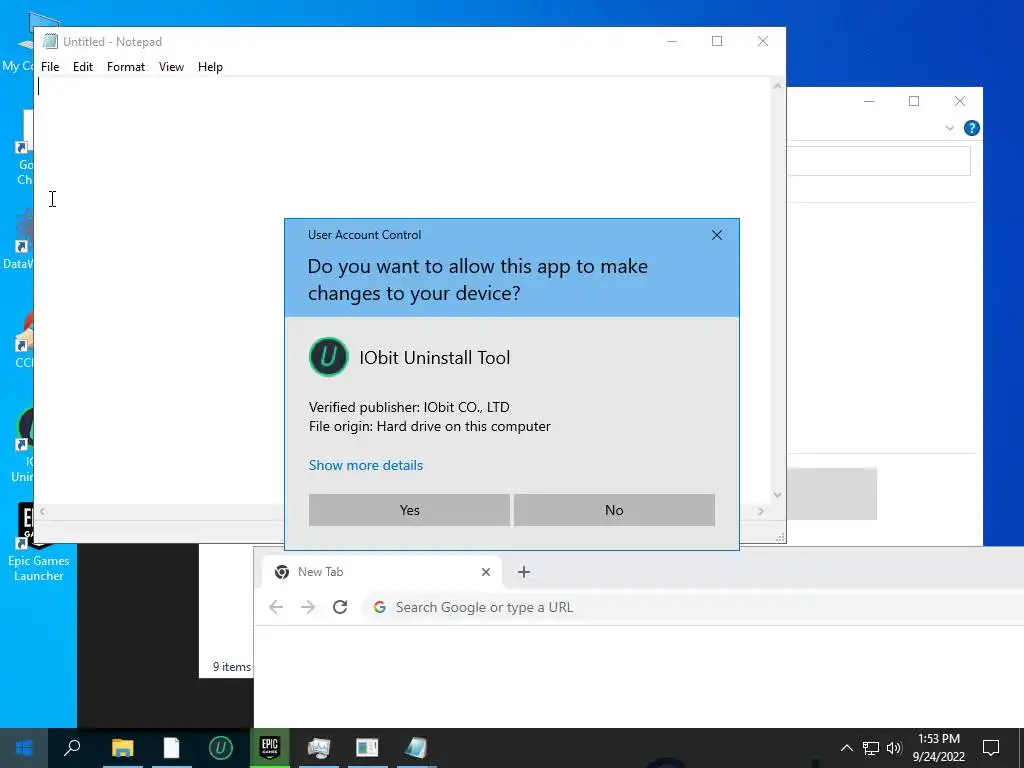Open a new tab with Chrome's plus button
This screenshot has height=768, width=1024.
(x=524, y=572)
